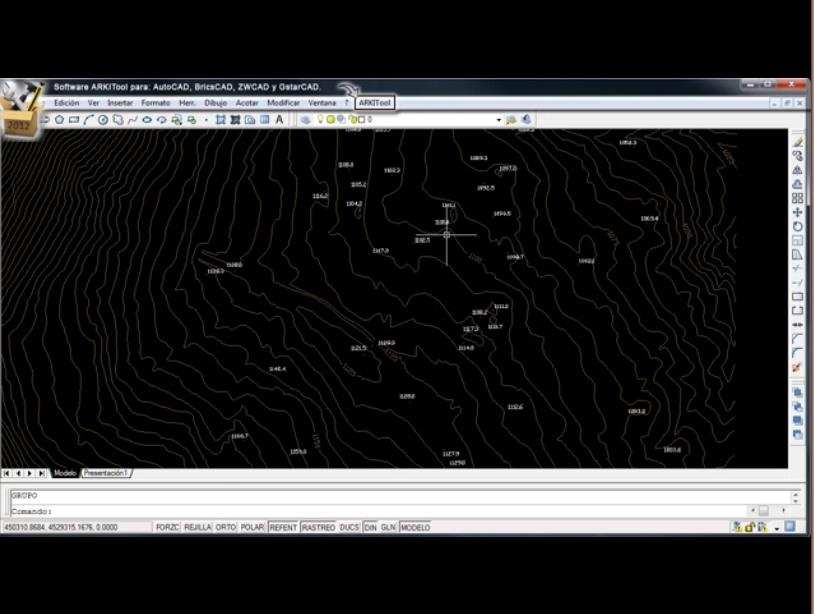Select the Erase tool in modify toolbar
The height and width of the screenshot is (614, 814).
pos(797,142)
